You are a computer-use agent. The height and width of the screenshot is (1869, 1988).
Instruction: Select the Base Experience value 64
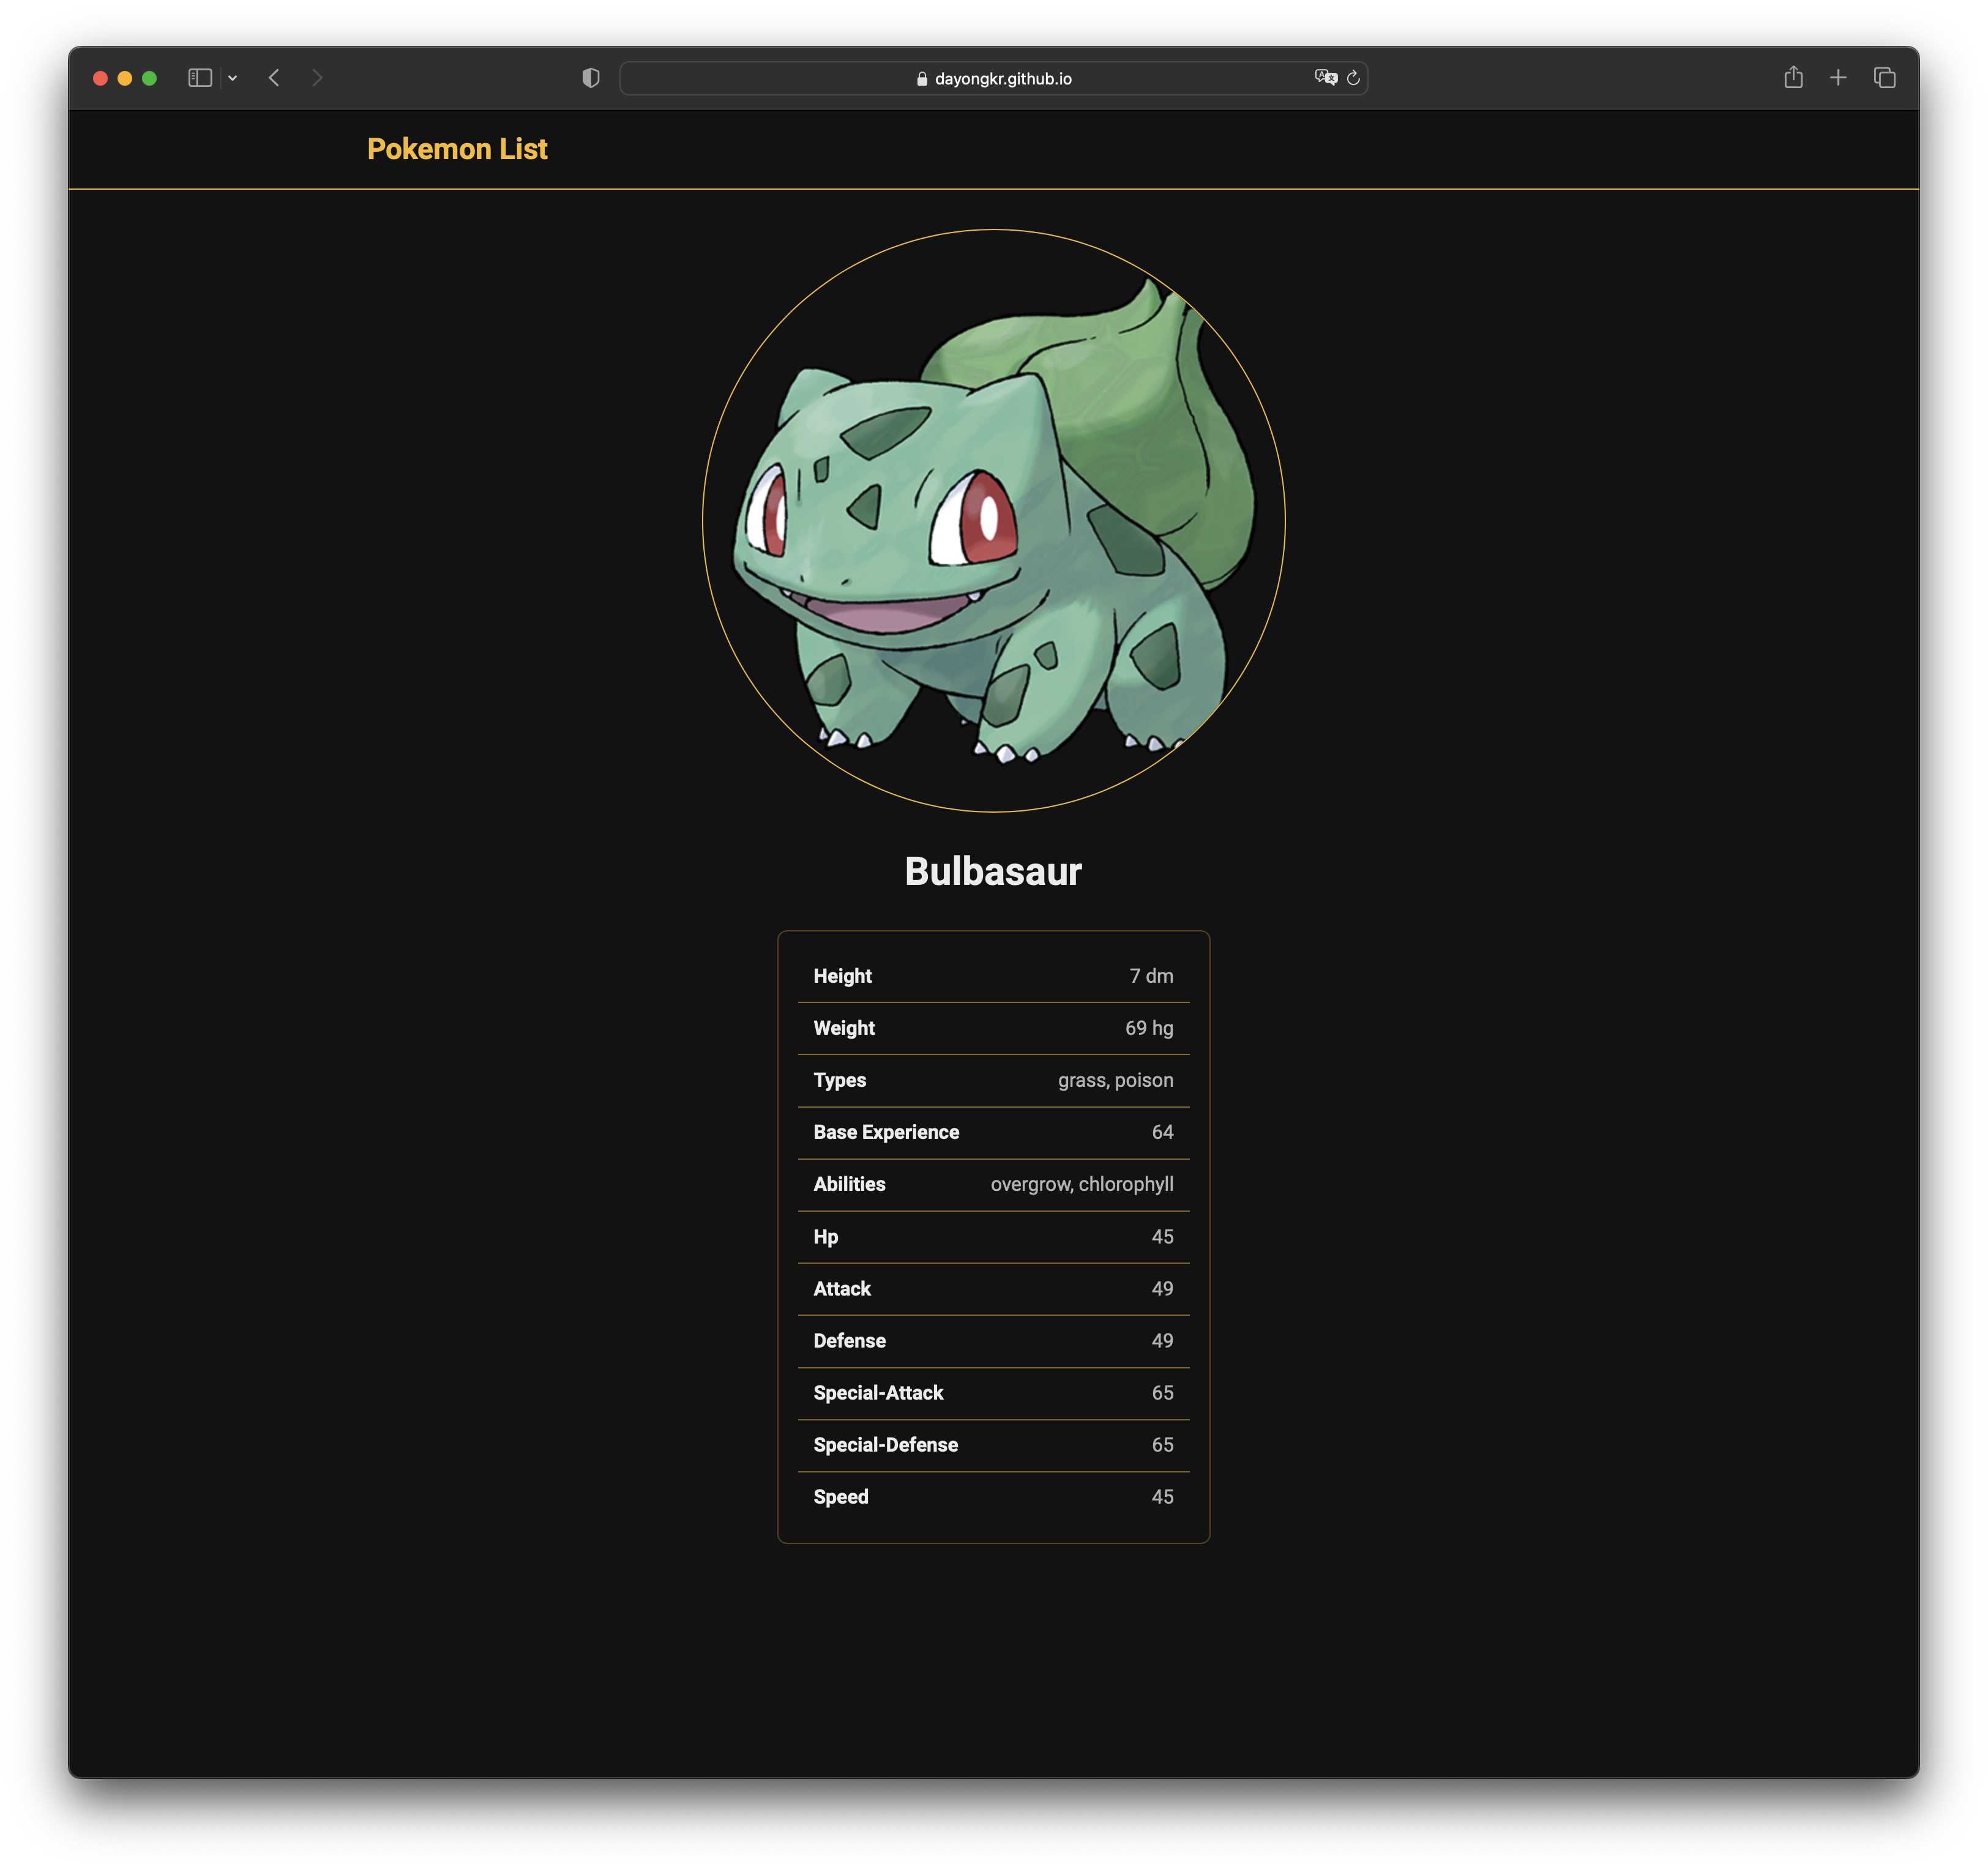(1162, 1132)
